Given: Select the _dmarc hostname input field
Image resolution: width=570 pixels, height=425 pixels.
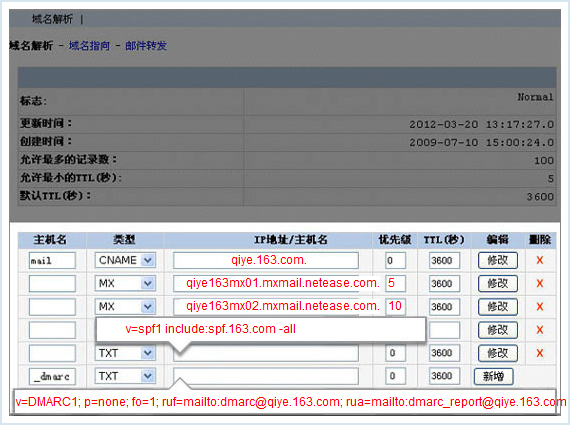Looking at the screenshot, I should [52, 376].
